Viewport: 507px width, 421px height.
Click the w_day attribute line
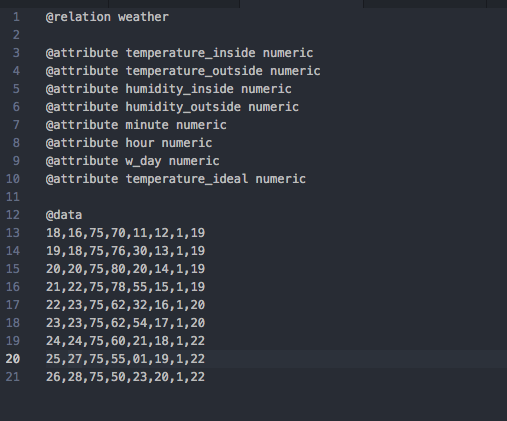point(133,161)
